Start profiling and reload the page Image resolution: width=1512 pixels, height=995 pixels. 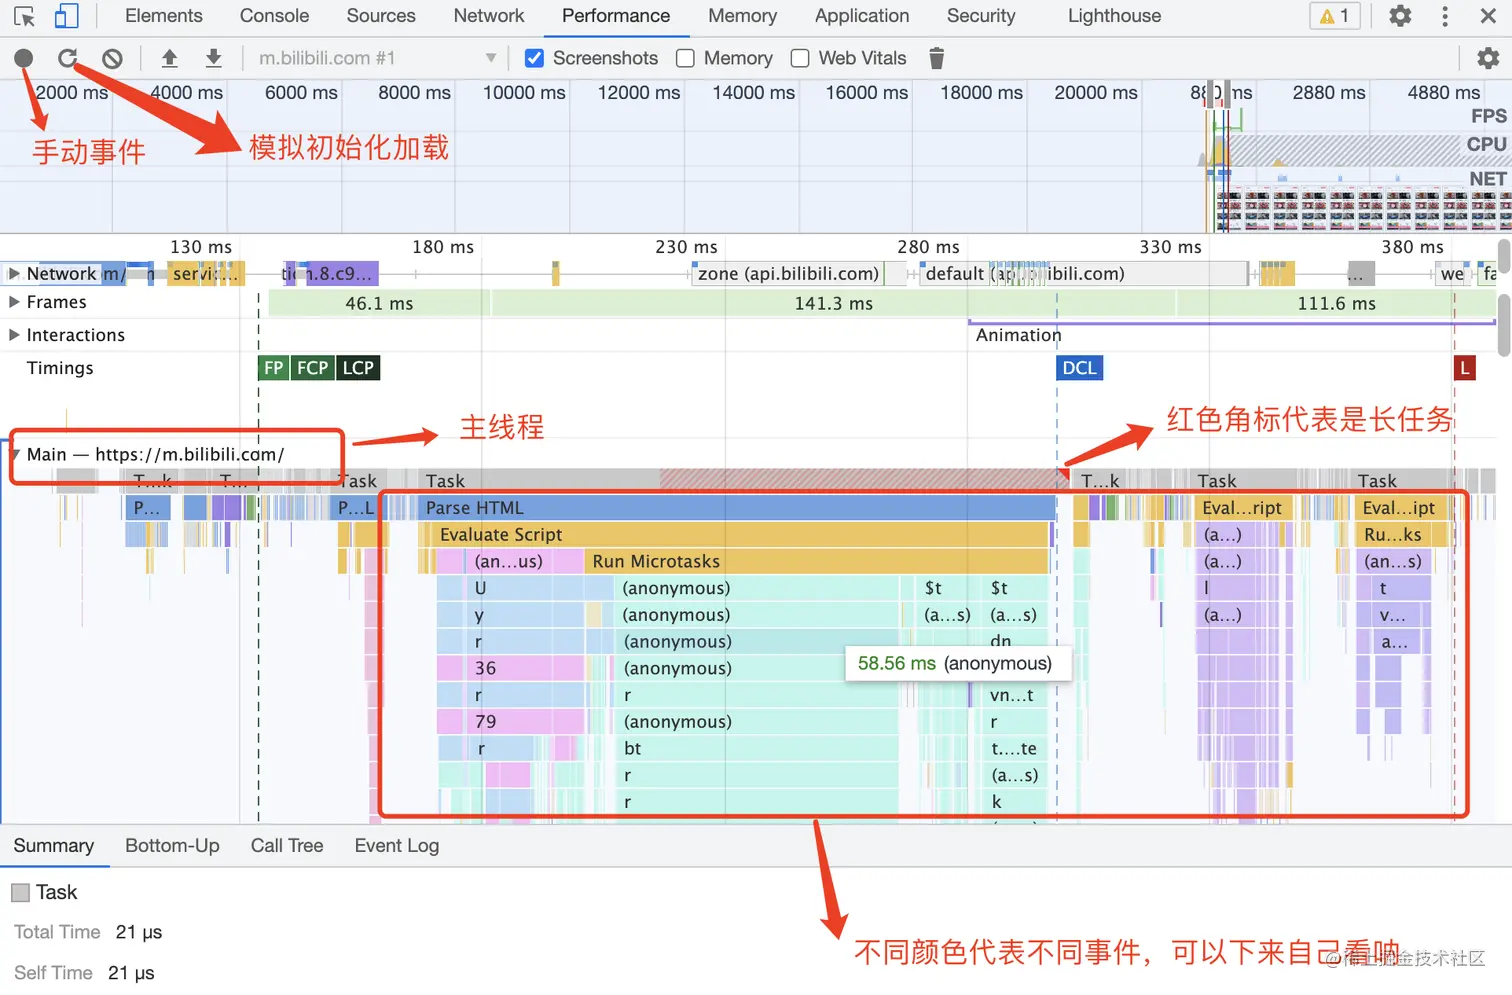coord(68,58)
